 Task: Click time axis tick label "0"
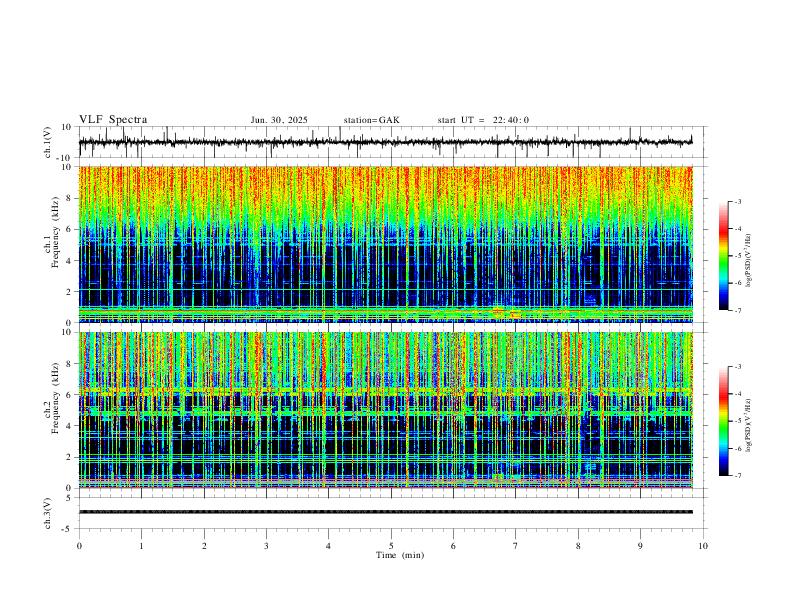(x=79, y=546)
